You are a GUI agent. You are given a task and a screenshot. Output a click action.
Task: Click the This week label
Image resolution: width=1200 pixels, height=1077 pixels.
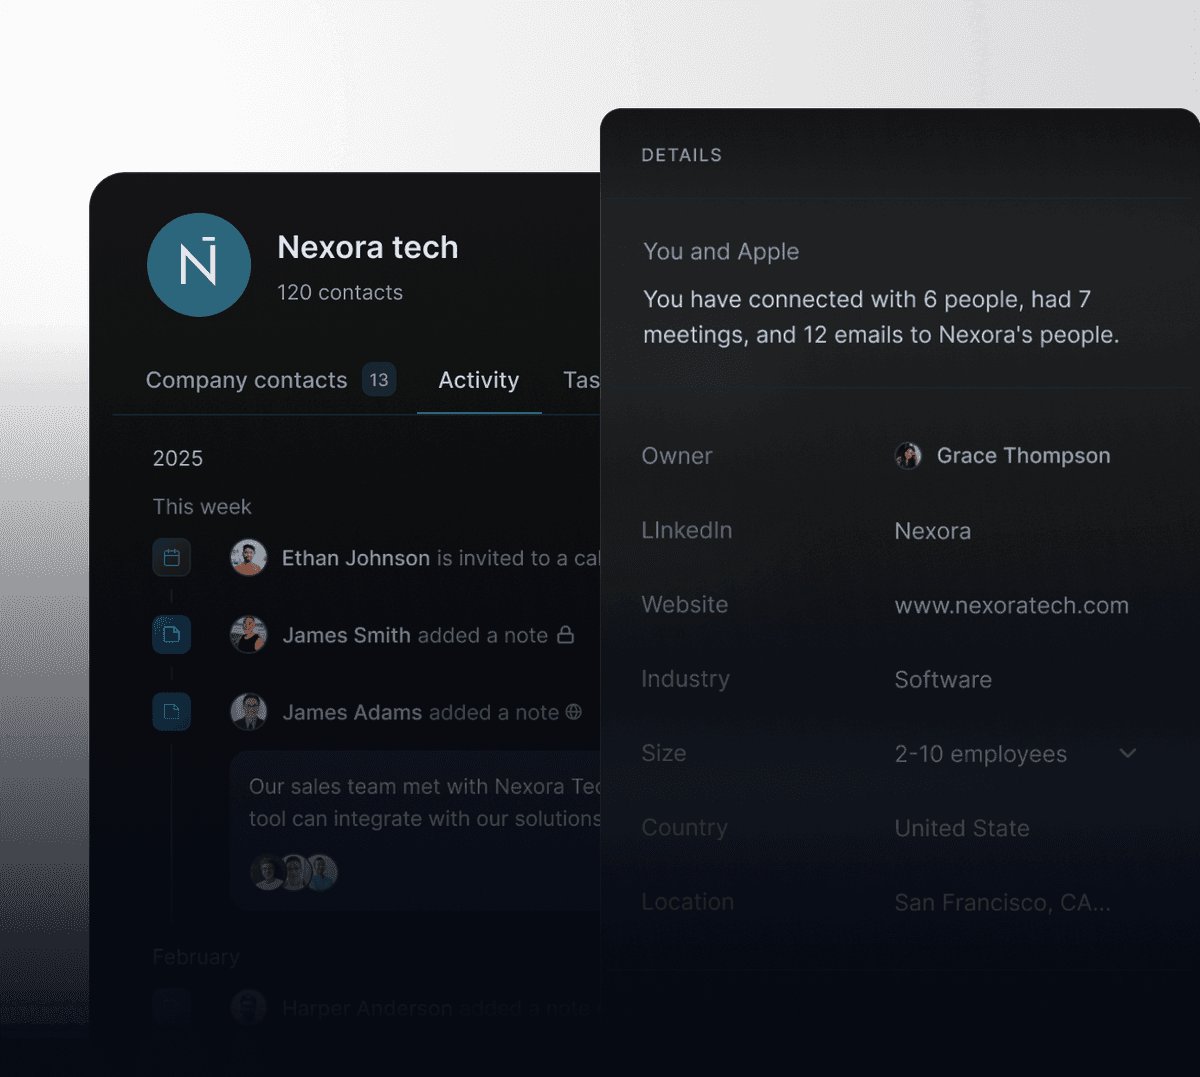(x=202, y=507)
